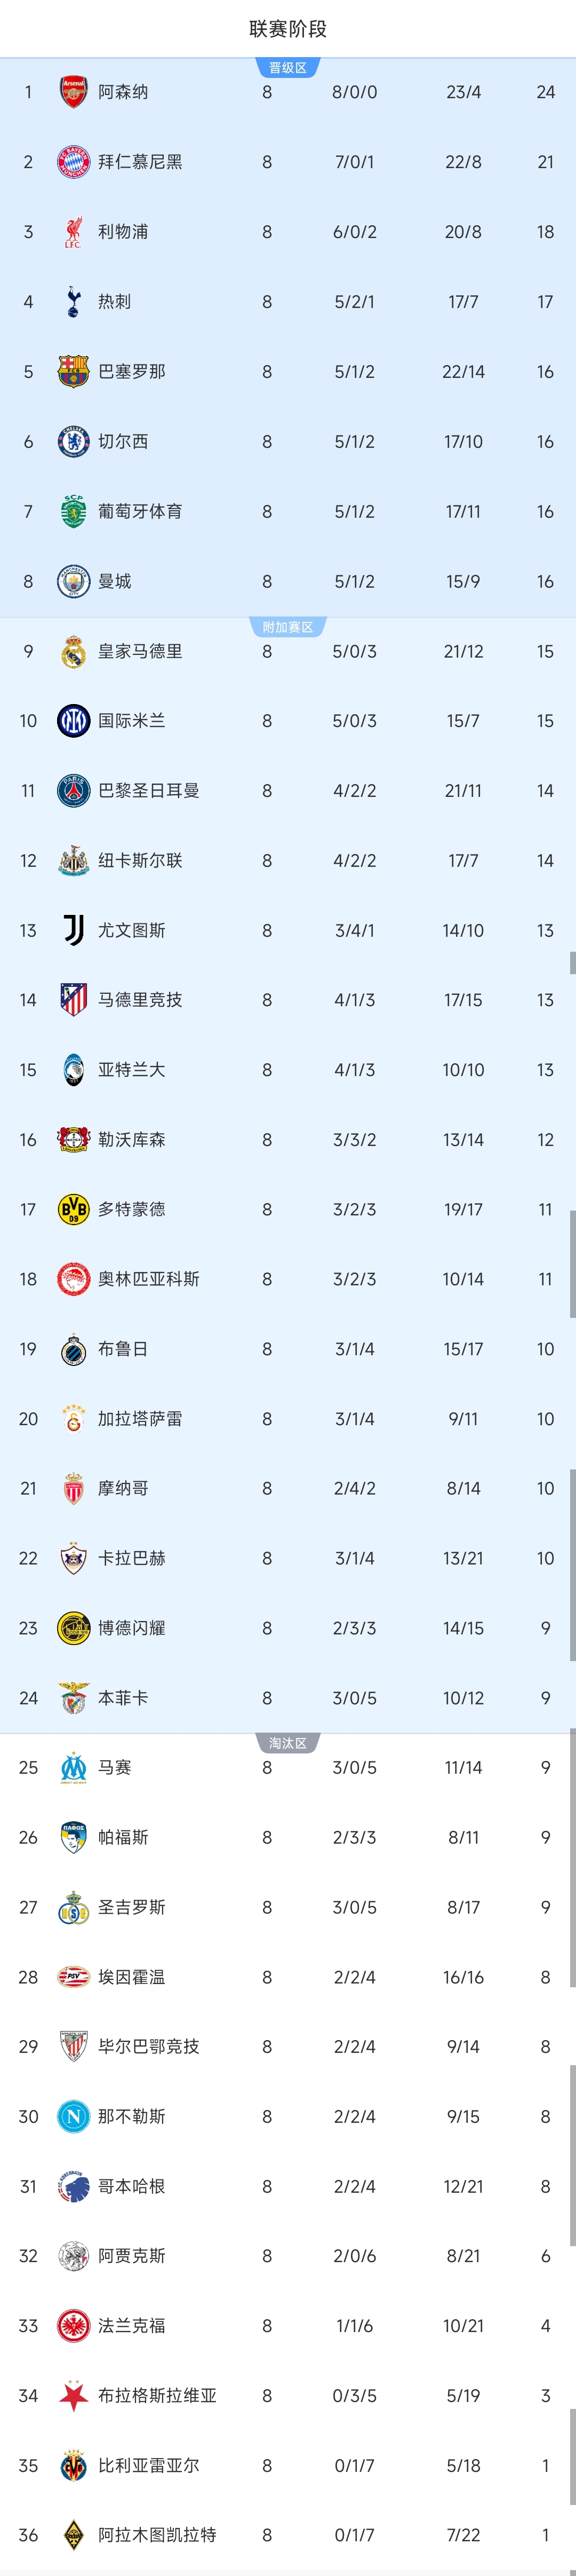The width and height of the screenshot is (576, 2576).
Task: Select the 淘汰区 zone label
Action: tap(288, 1743)
